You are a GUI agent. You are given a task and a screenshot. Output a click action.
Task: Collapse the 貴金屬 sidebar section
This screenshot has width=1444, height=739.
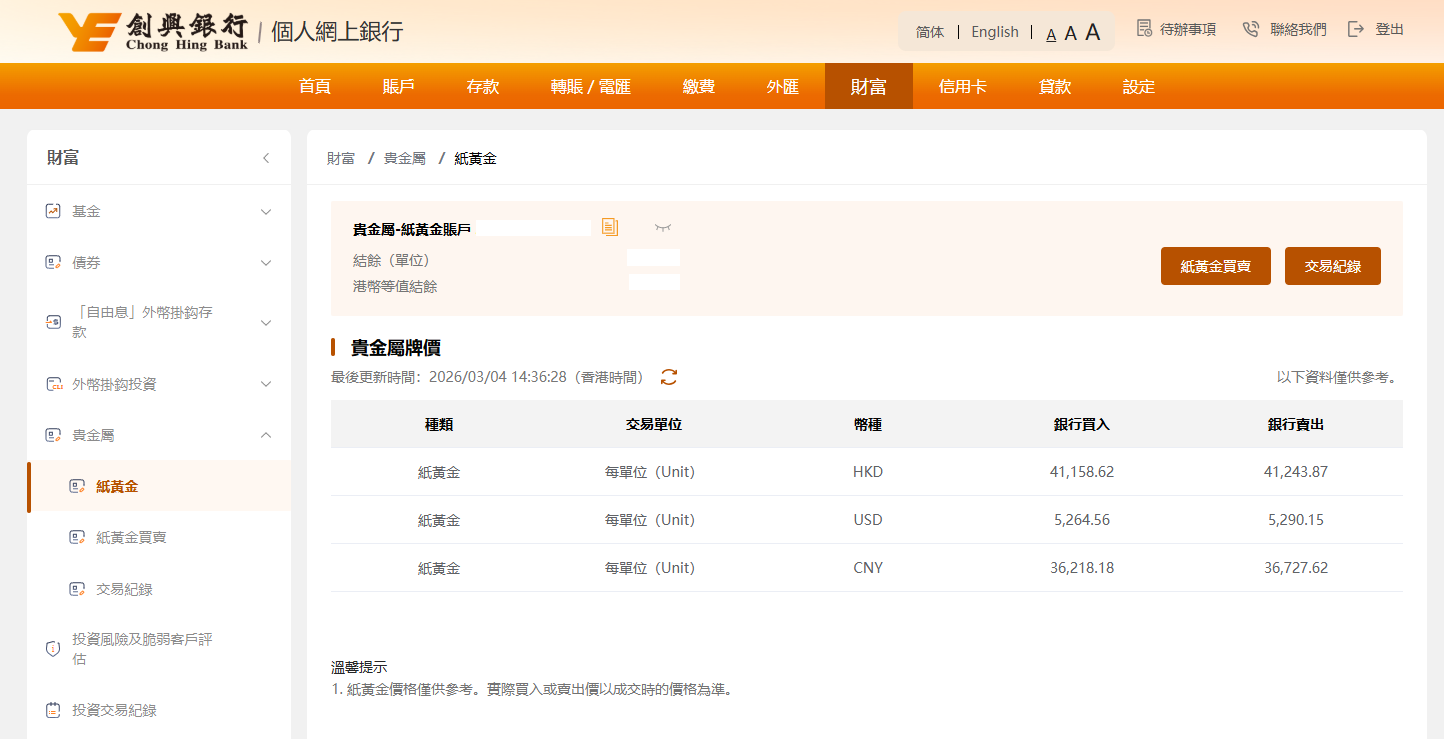[x=266, y=435]
